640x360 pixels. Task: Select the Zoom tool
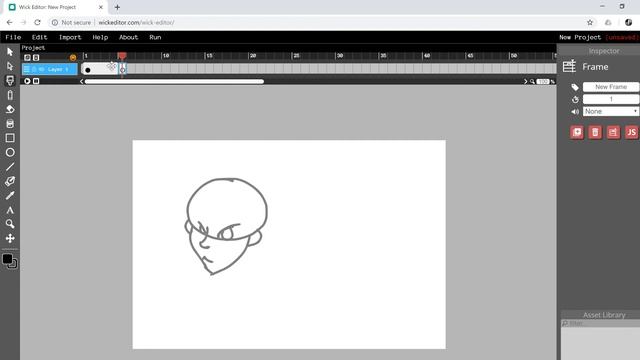(10, 224)
